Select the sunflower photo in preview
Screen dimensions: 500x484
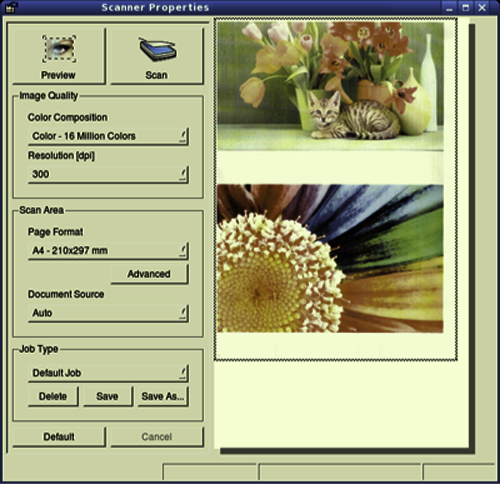330,258
